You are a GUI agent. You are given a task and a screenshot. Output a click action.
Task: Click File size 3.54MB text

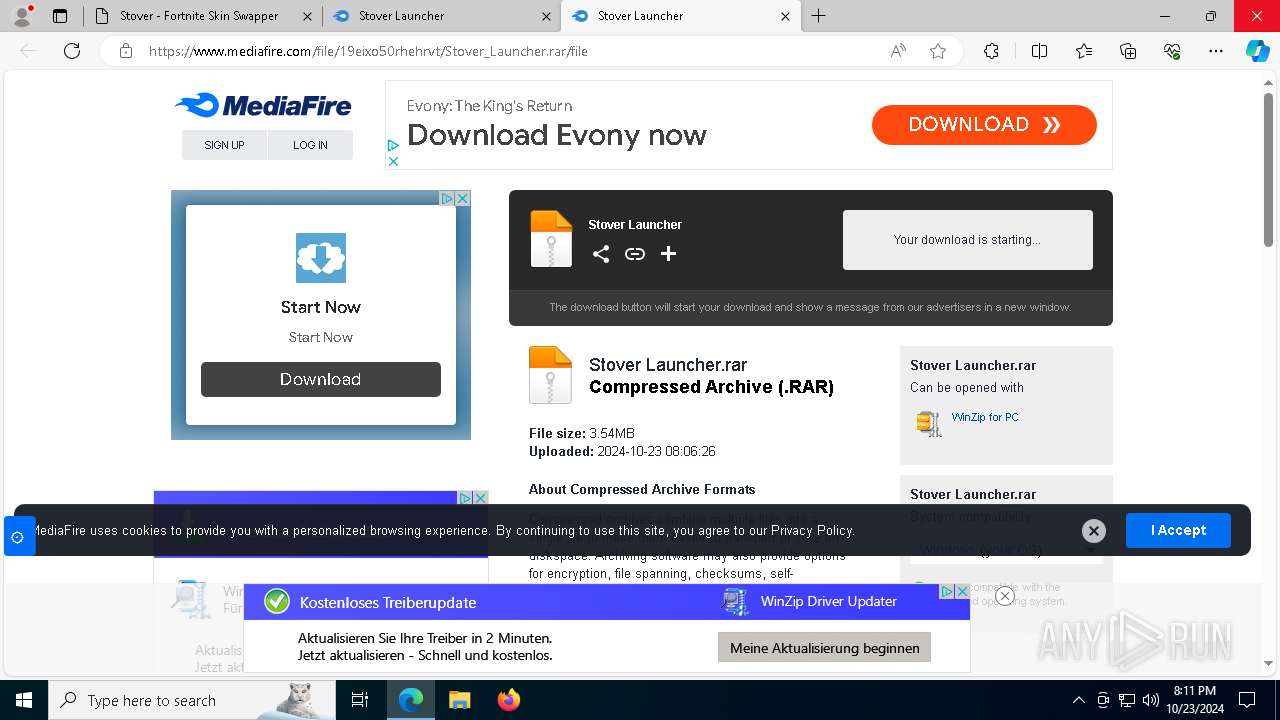(582, 433)
